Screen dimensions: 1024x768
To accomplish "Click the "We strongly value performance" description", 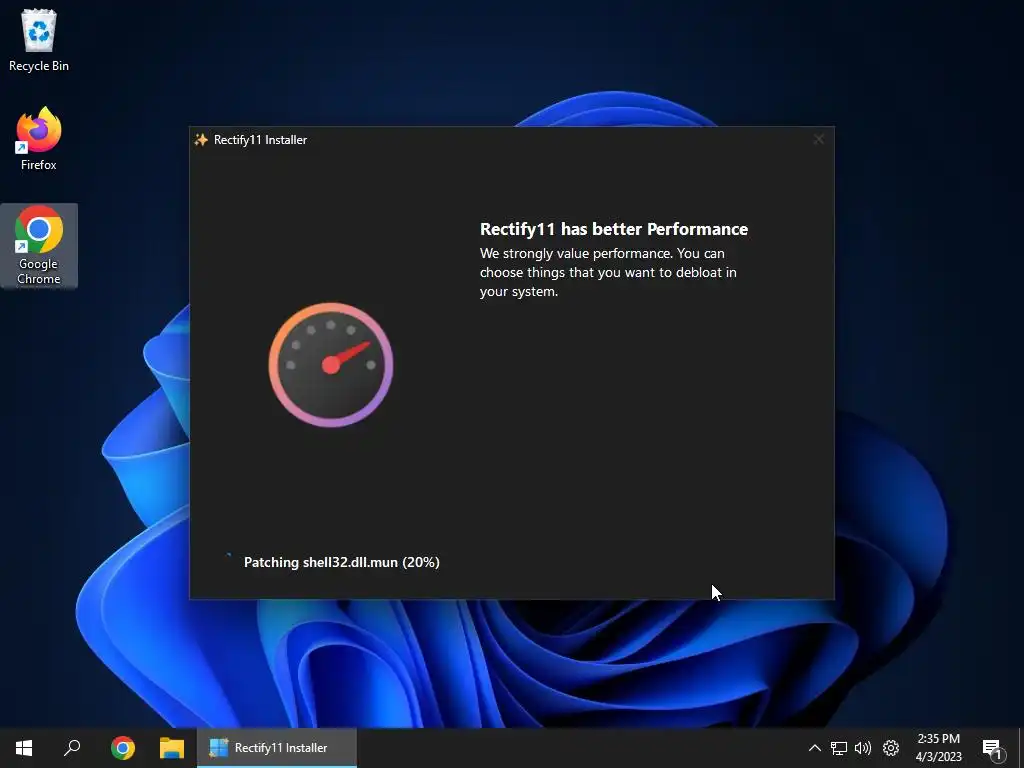I will pyautogui.click(x=608, y=272).
